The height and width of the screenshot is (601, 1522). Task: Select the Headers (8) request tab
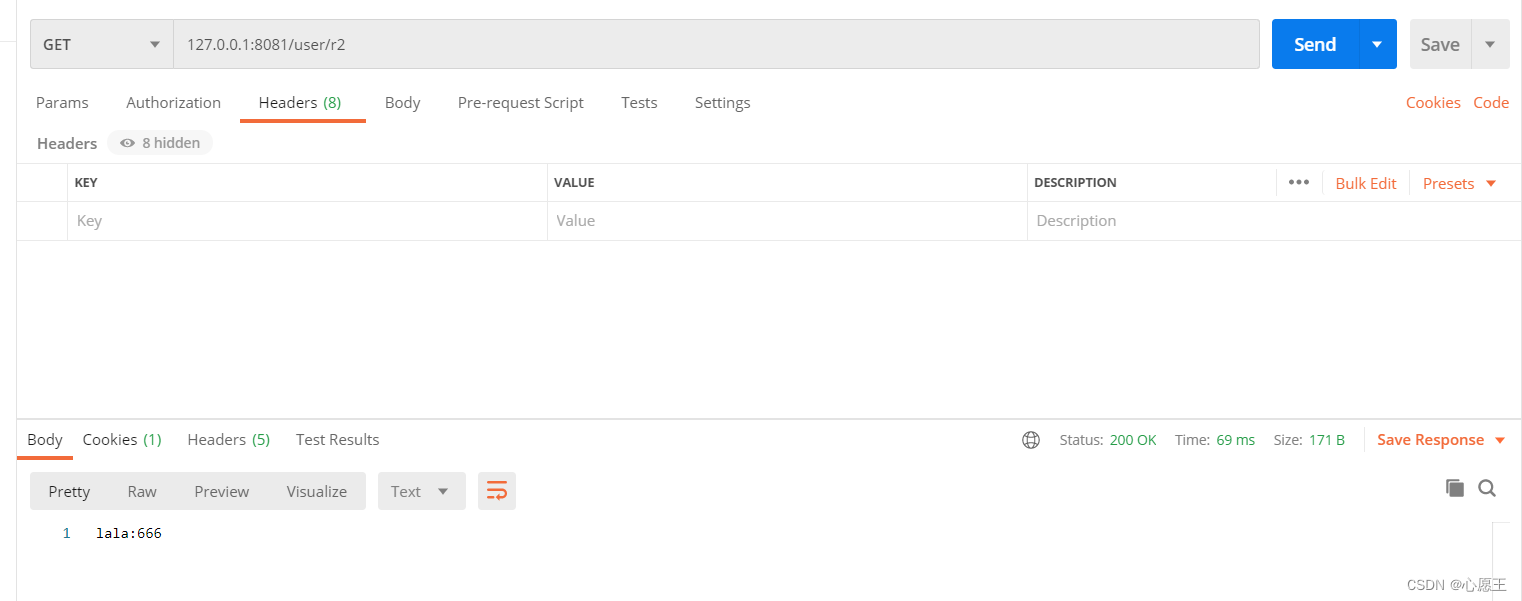point(300,102)
